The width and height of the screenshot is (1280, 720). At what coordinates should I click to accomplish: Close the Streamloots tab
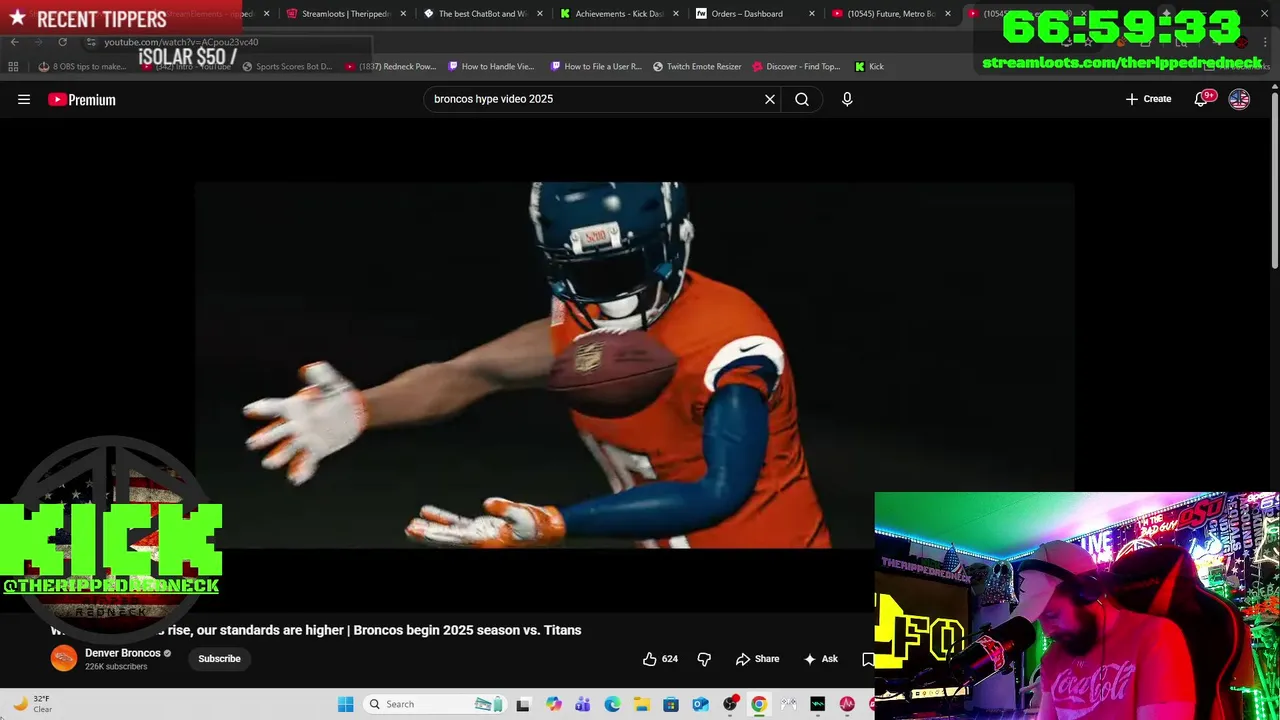point(403,14)
